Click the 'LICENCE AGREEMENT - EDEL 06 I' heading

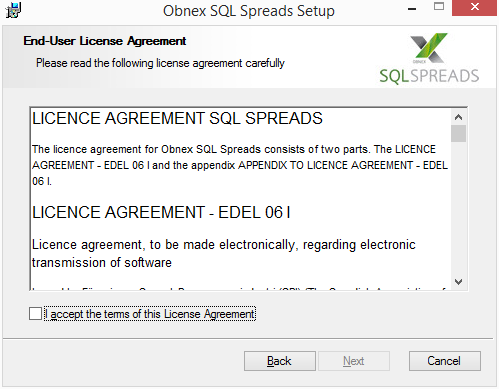(x=161, y=212)
